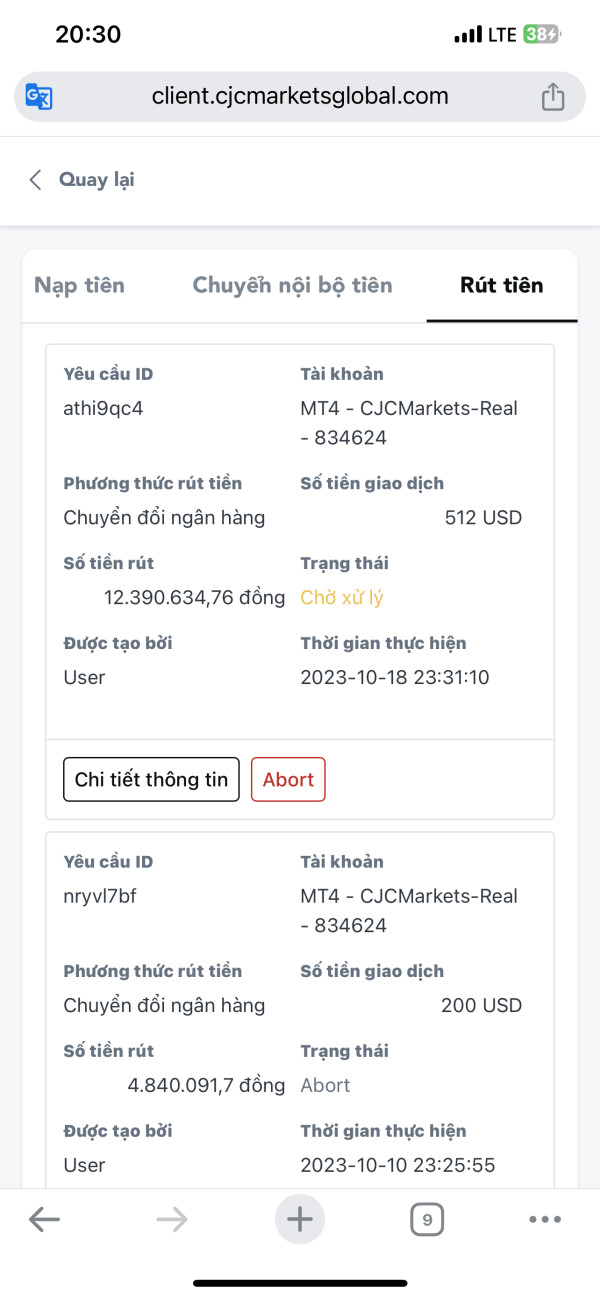Screen dimensions: 600x1298
Task: Select the Rút tiền tab
Action: point(502,286)
